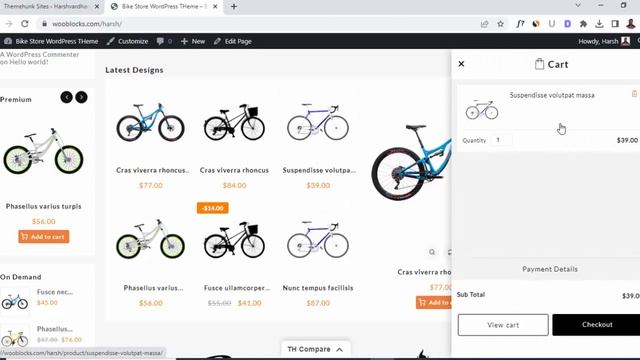Open Chrome profile avatar
Screen dimensions: 640x360
tap(631, 24)
